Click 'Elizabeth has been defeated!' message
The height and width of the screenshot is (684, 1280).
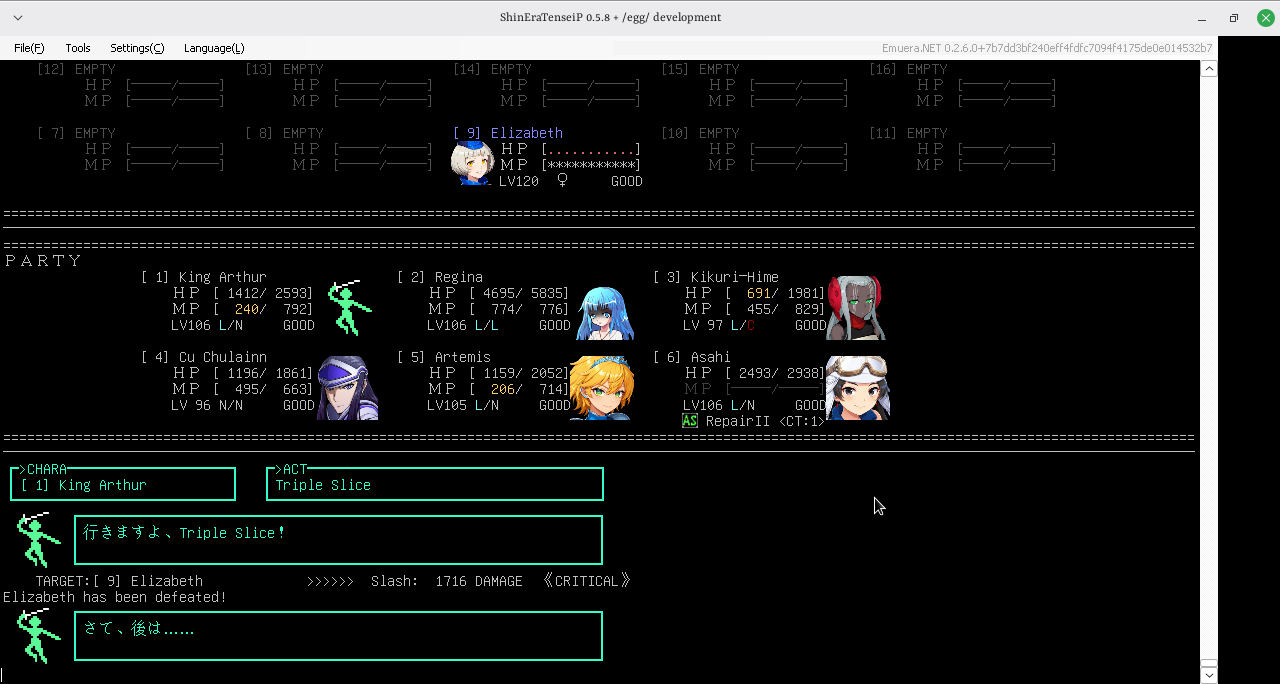pos(115,597)
